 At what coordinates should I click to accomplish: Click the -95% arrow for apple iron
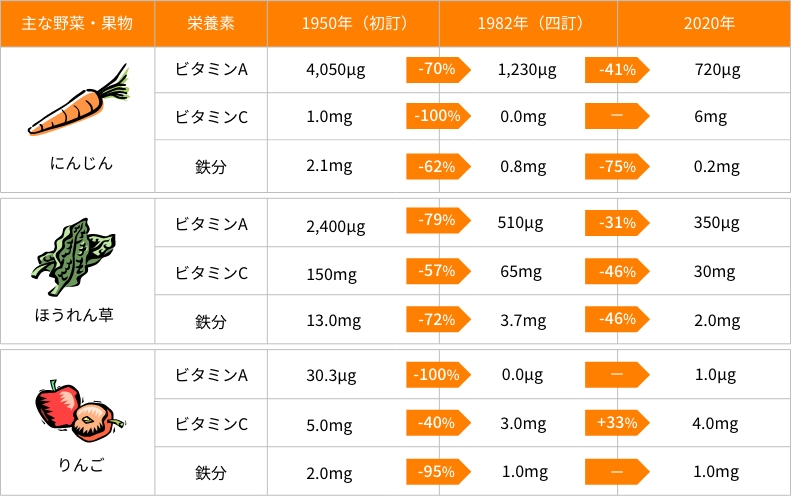pyautogui.click(x=438, y=472)
